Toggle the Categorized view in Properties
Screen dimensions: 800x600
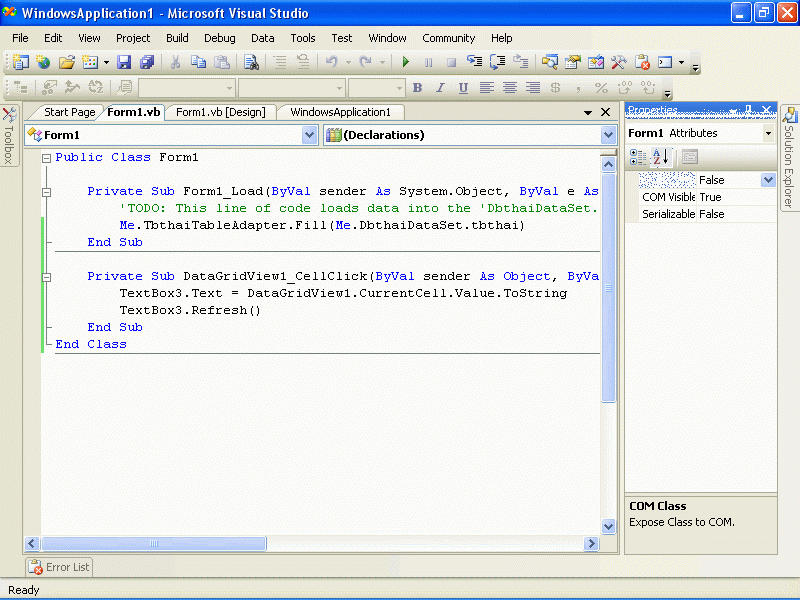pos(638,157)
